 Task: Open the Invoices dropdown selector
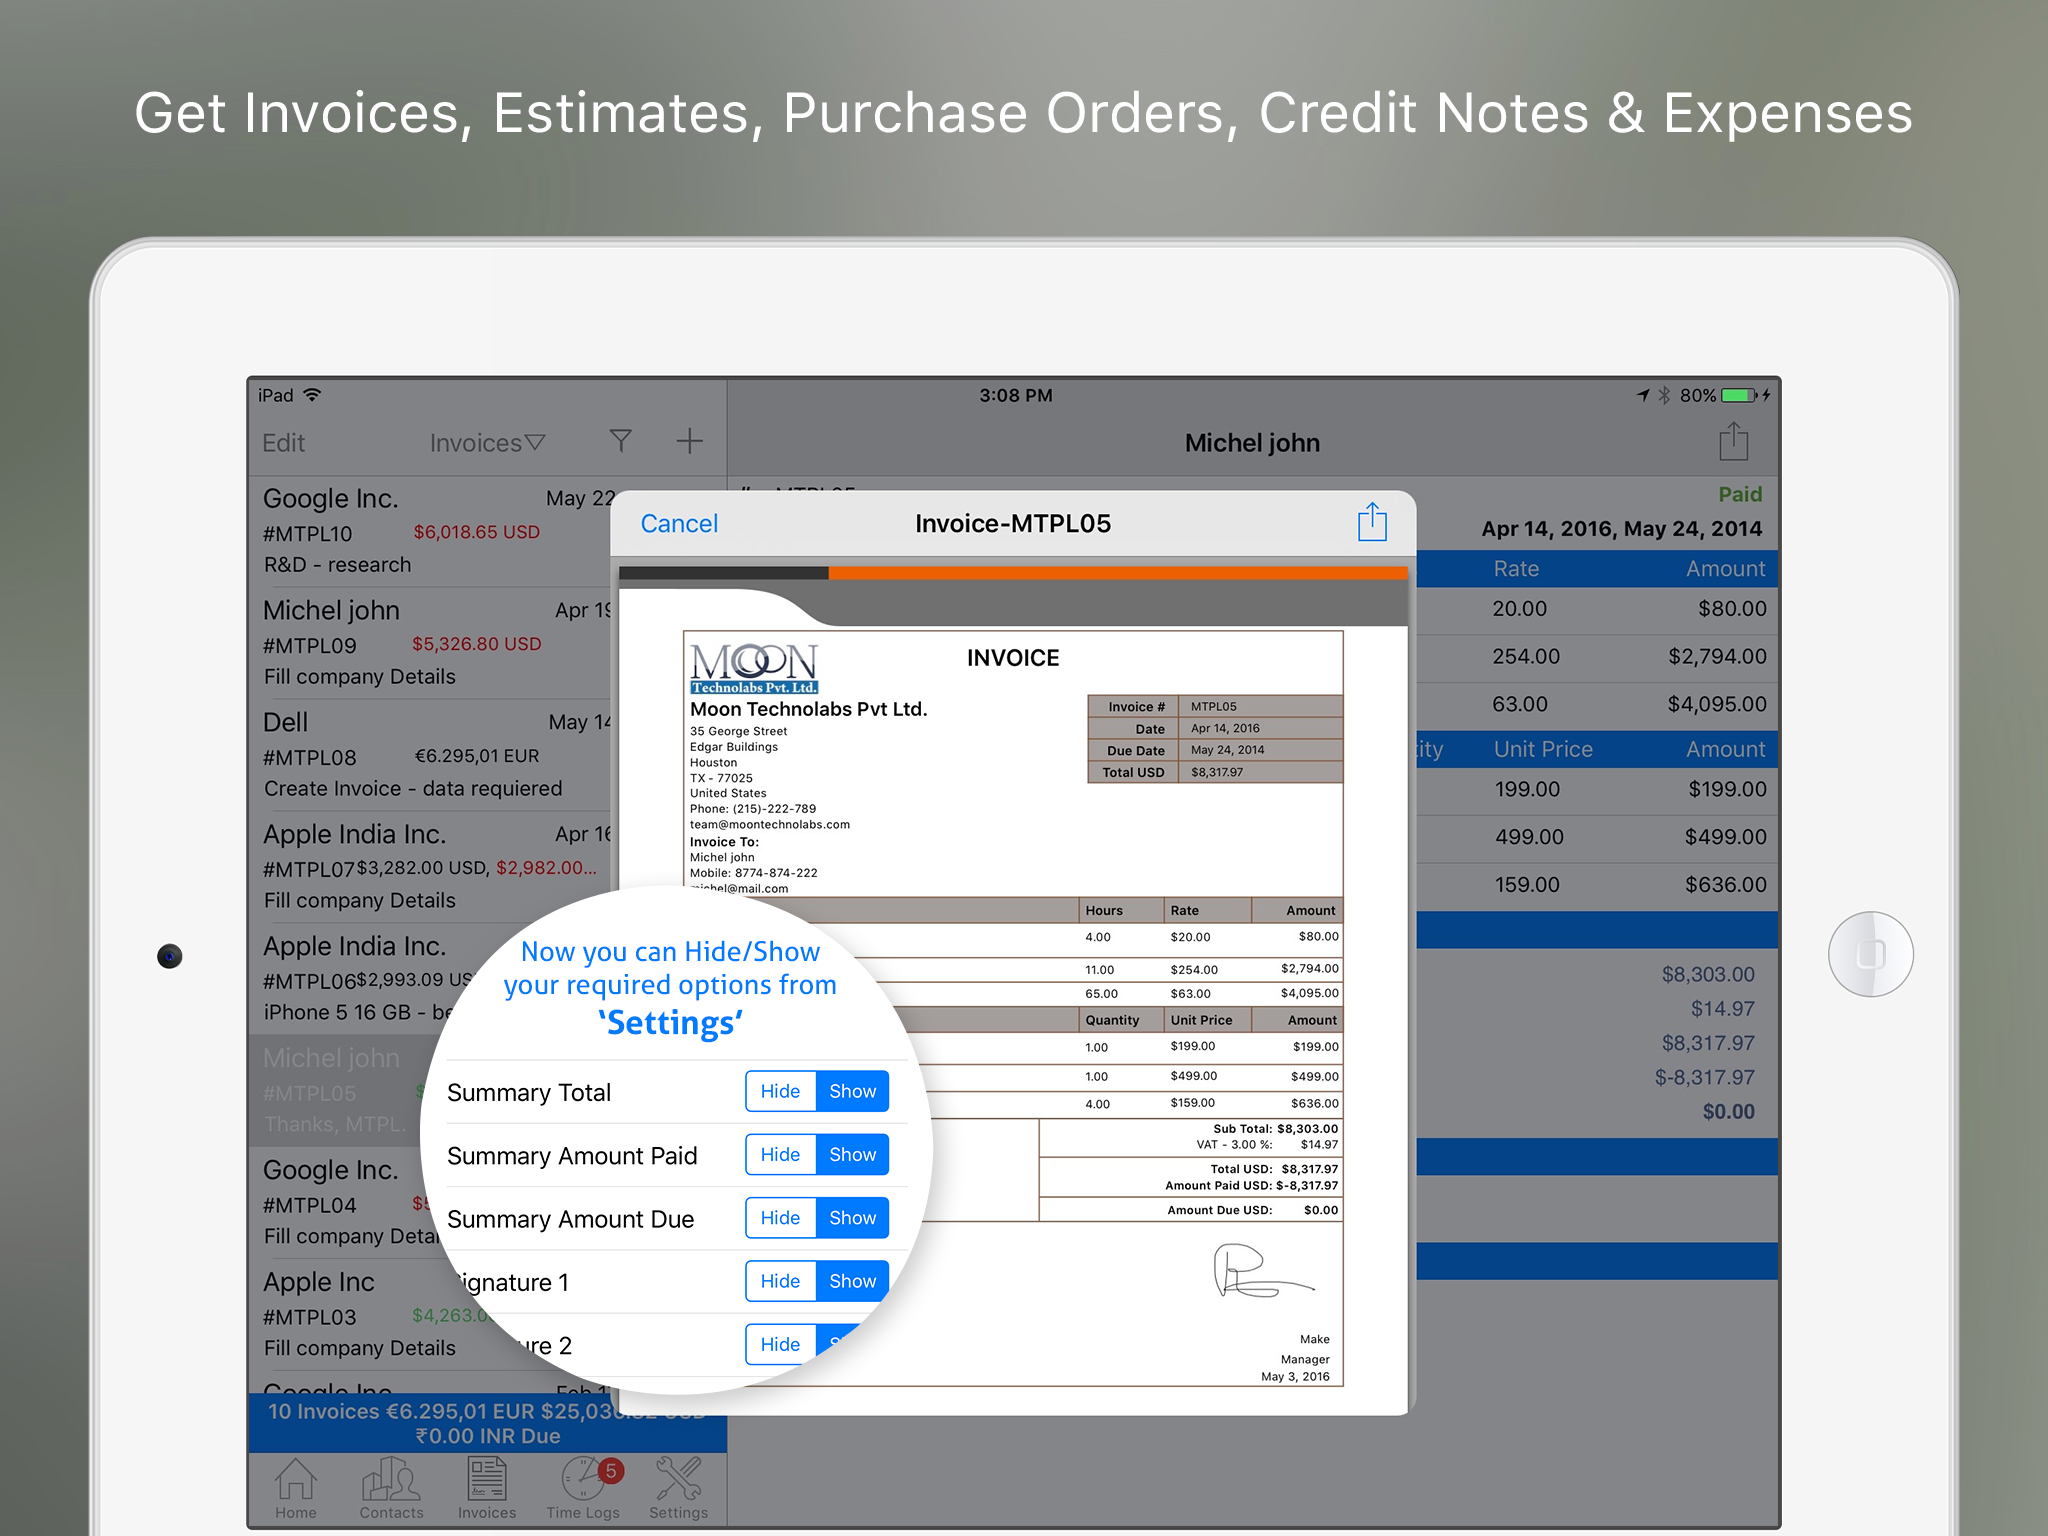[x=486, y=441]
